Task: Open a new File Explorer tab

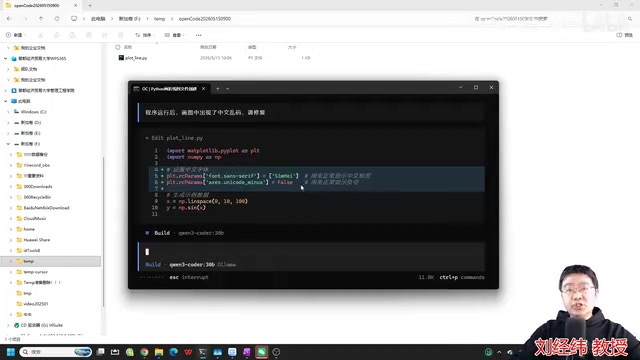Action: [x=90, y=6]
